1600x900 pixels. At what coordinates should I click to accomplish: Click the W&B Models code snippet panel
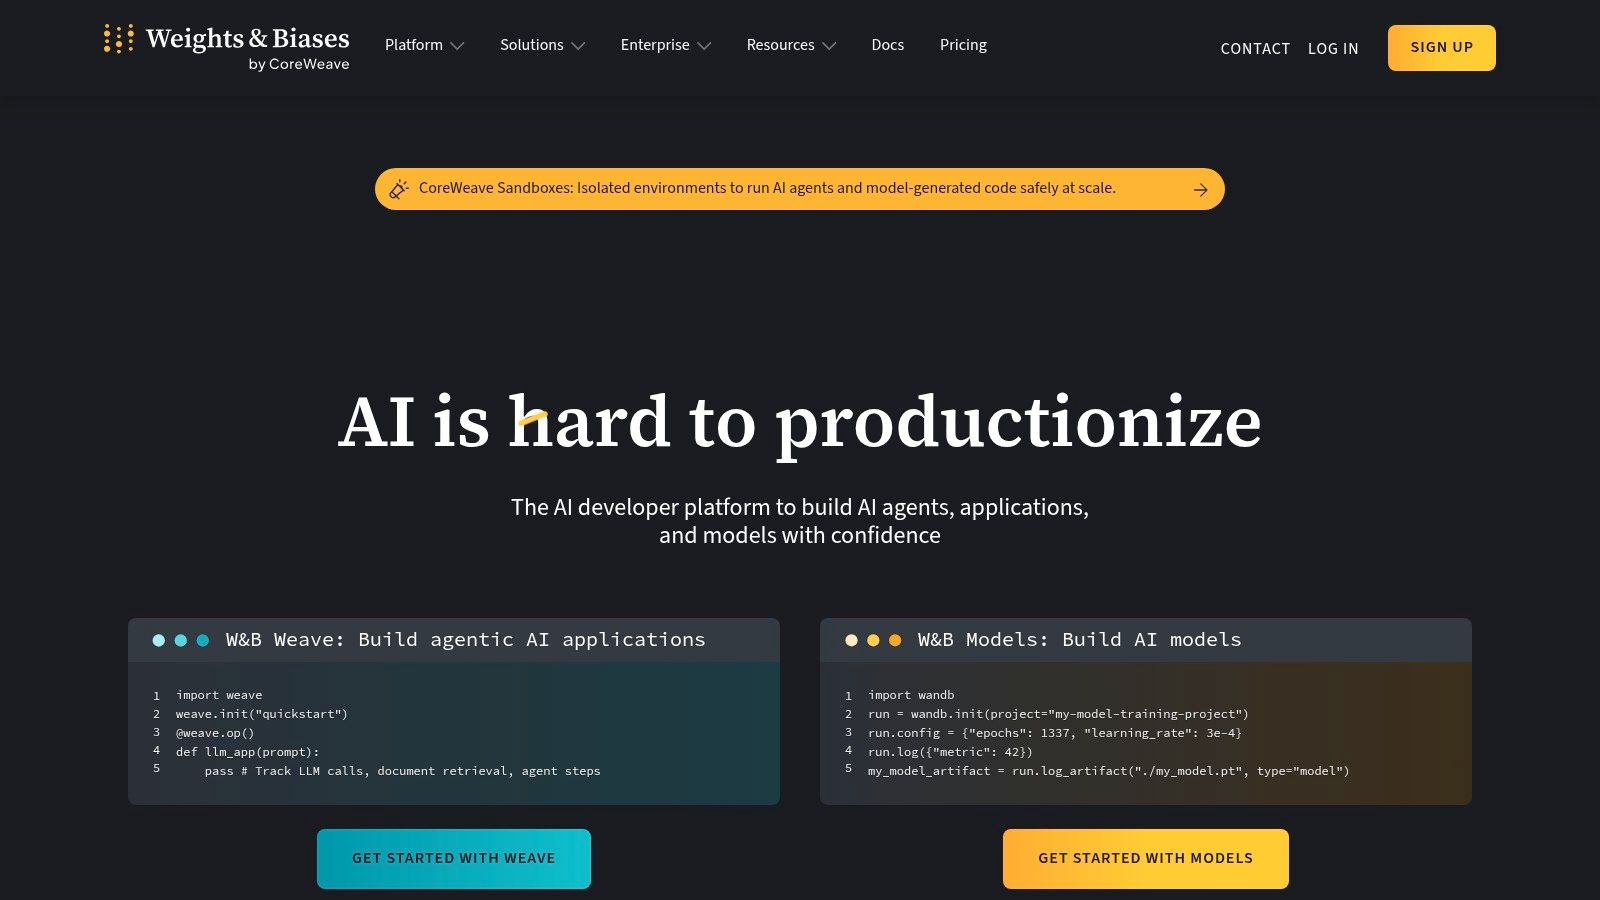(1146, 711)
